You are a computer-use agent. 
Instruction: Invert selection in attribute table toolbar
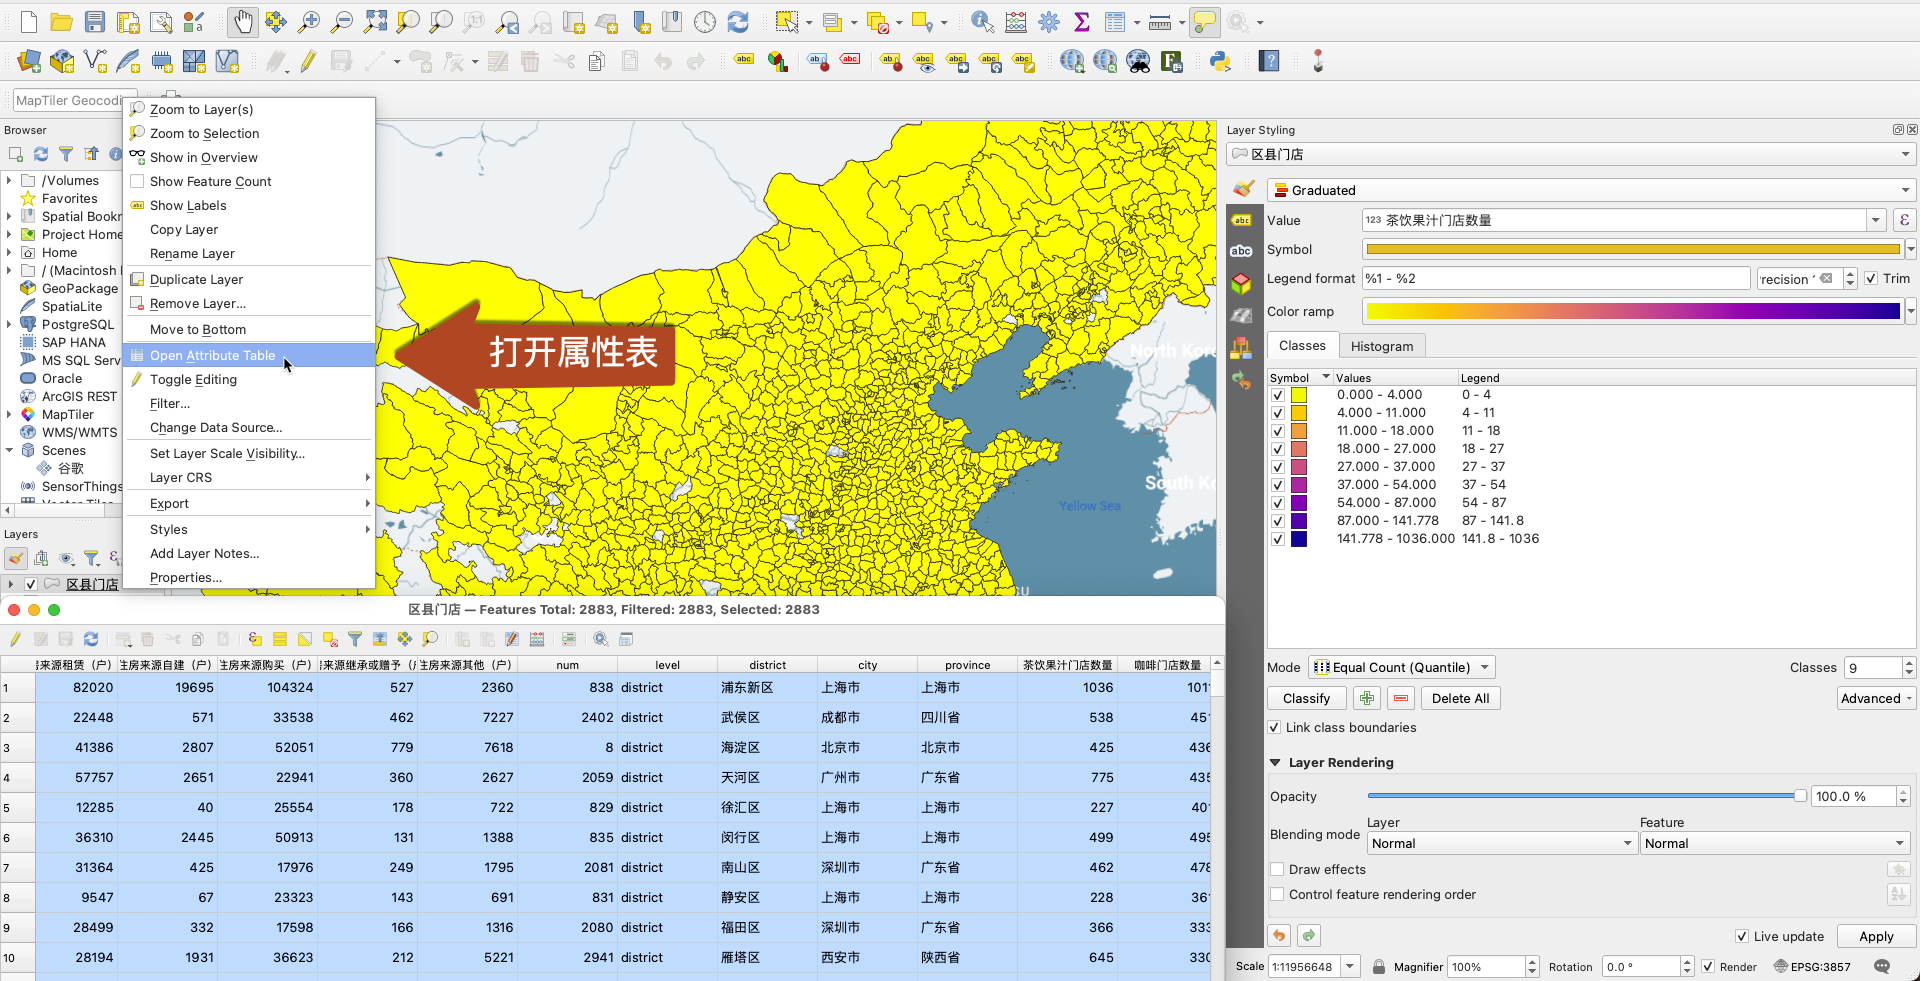click(x=305, y=639)
